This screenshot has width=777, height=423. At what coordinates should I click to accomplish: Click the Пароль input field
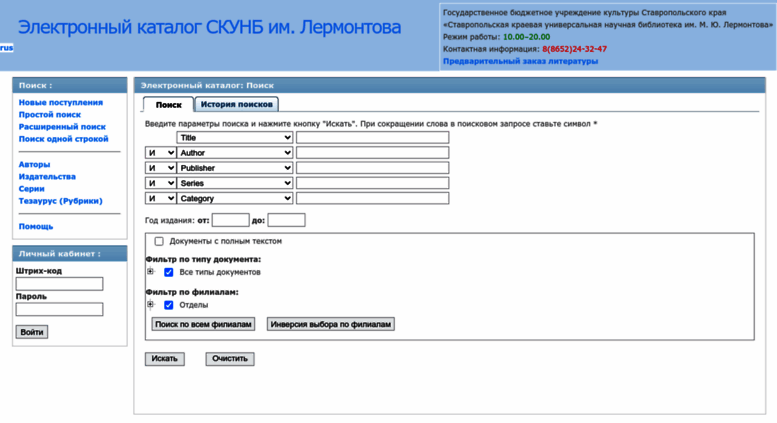[59, 309]
